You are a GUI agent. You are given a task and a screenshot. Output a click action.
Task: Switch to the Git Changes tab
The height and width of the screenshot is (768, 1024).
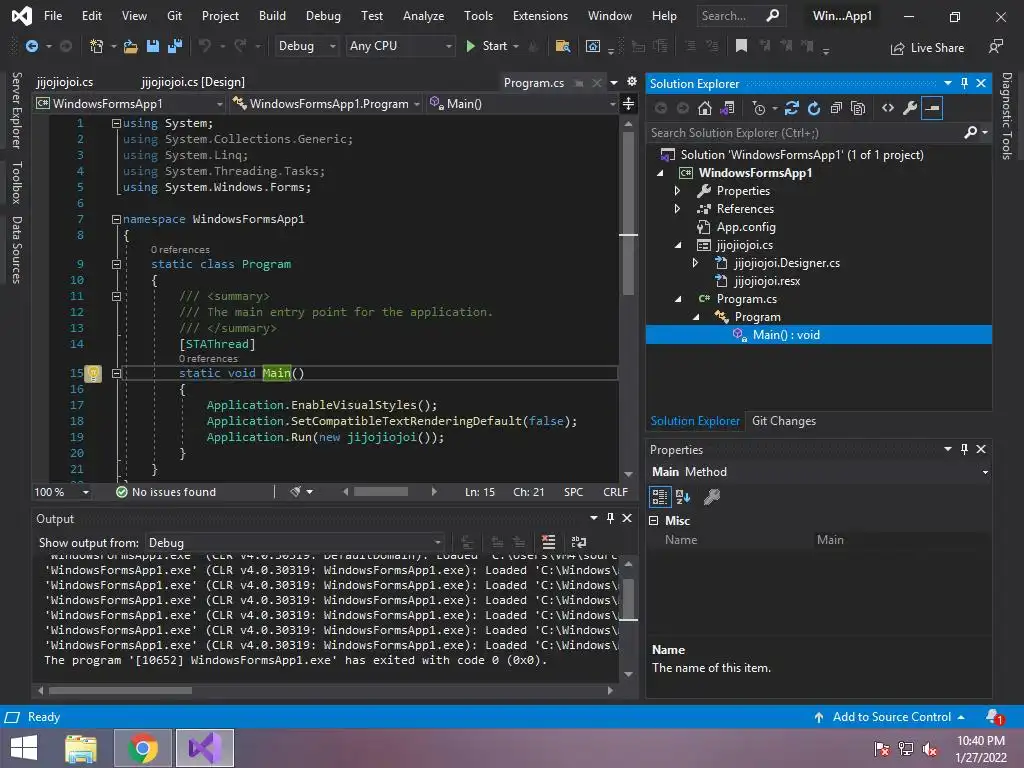tap(784, 421)
